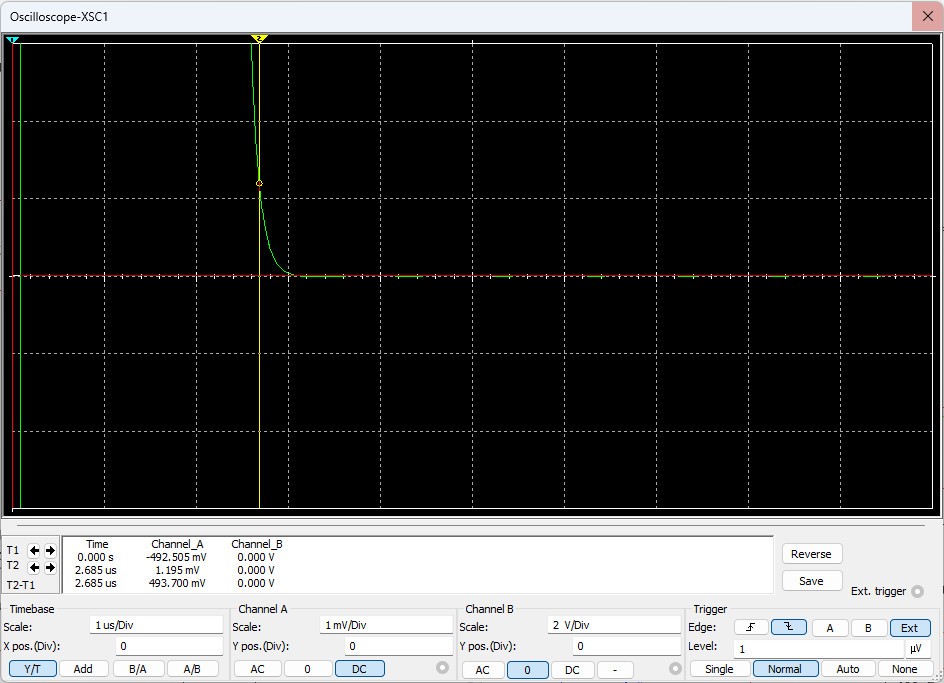
Task: Open Channel A Scale field
Action: pyautogui.click(x=386, y=625)
